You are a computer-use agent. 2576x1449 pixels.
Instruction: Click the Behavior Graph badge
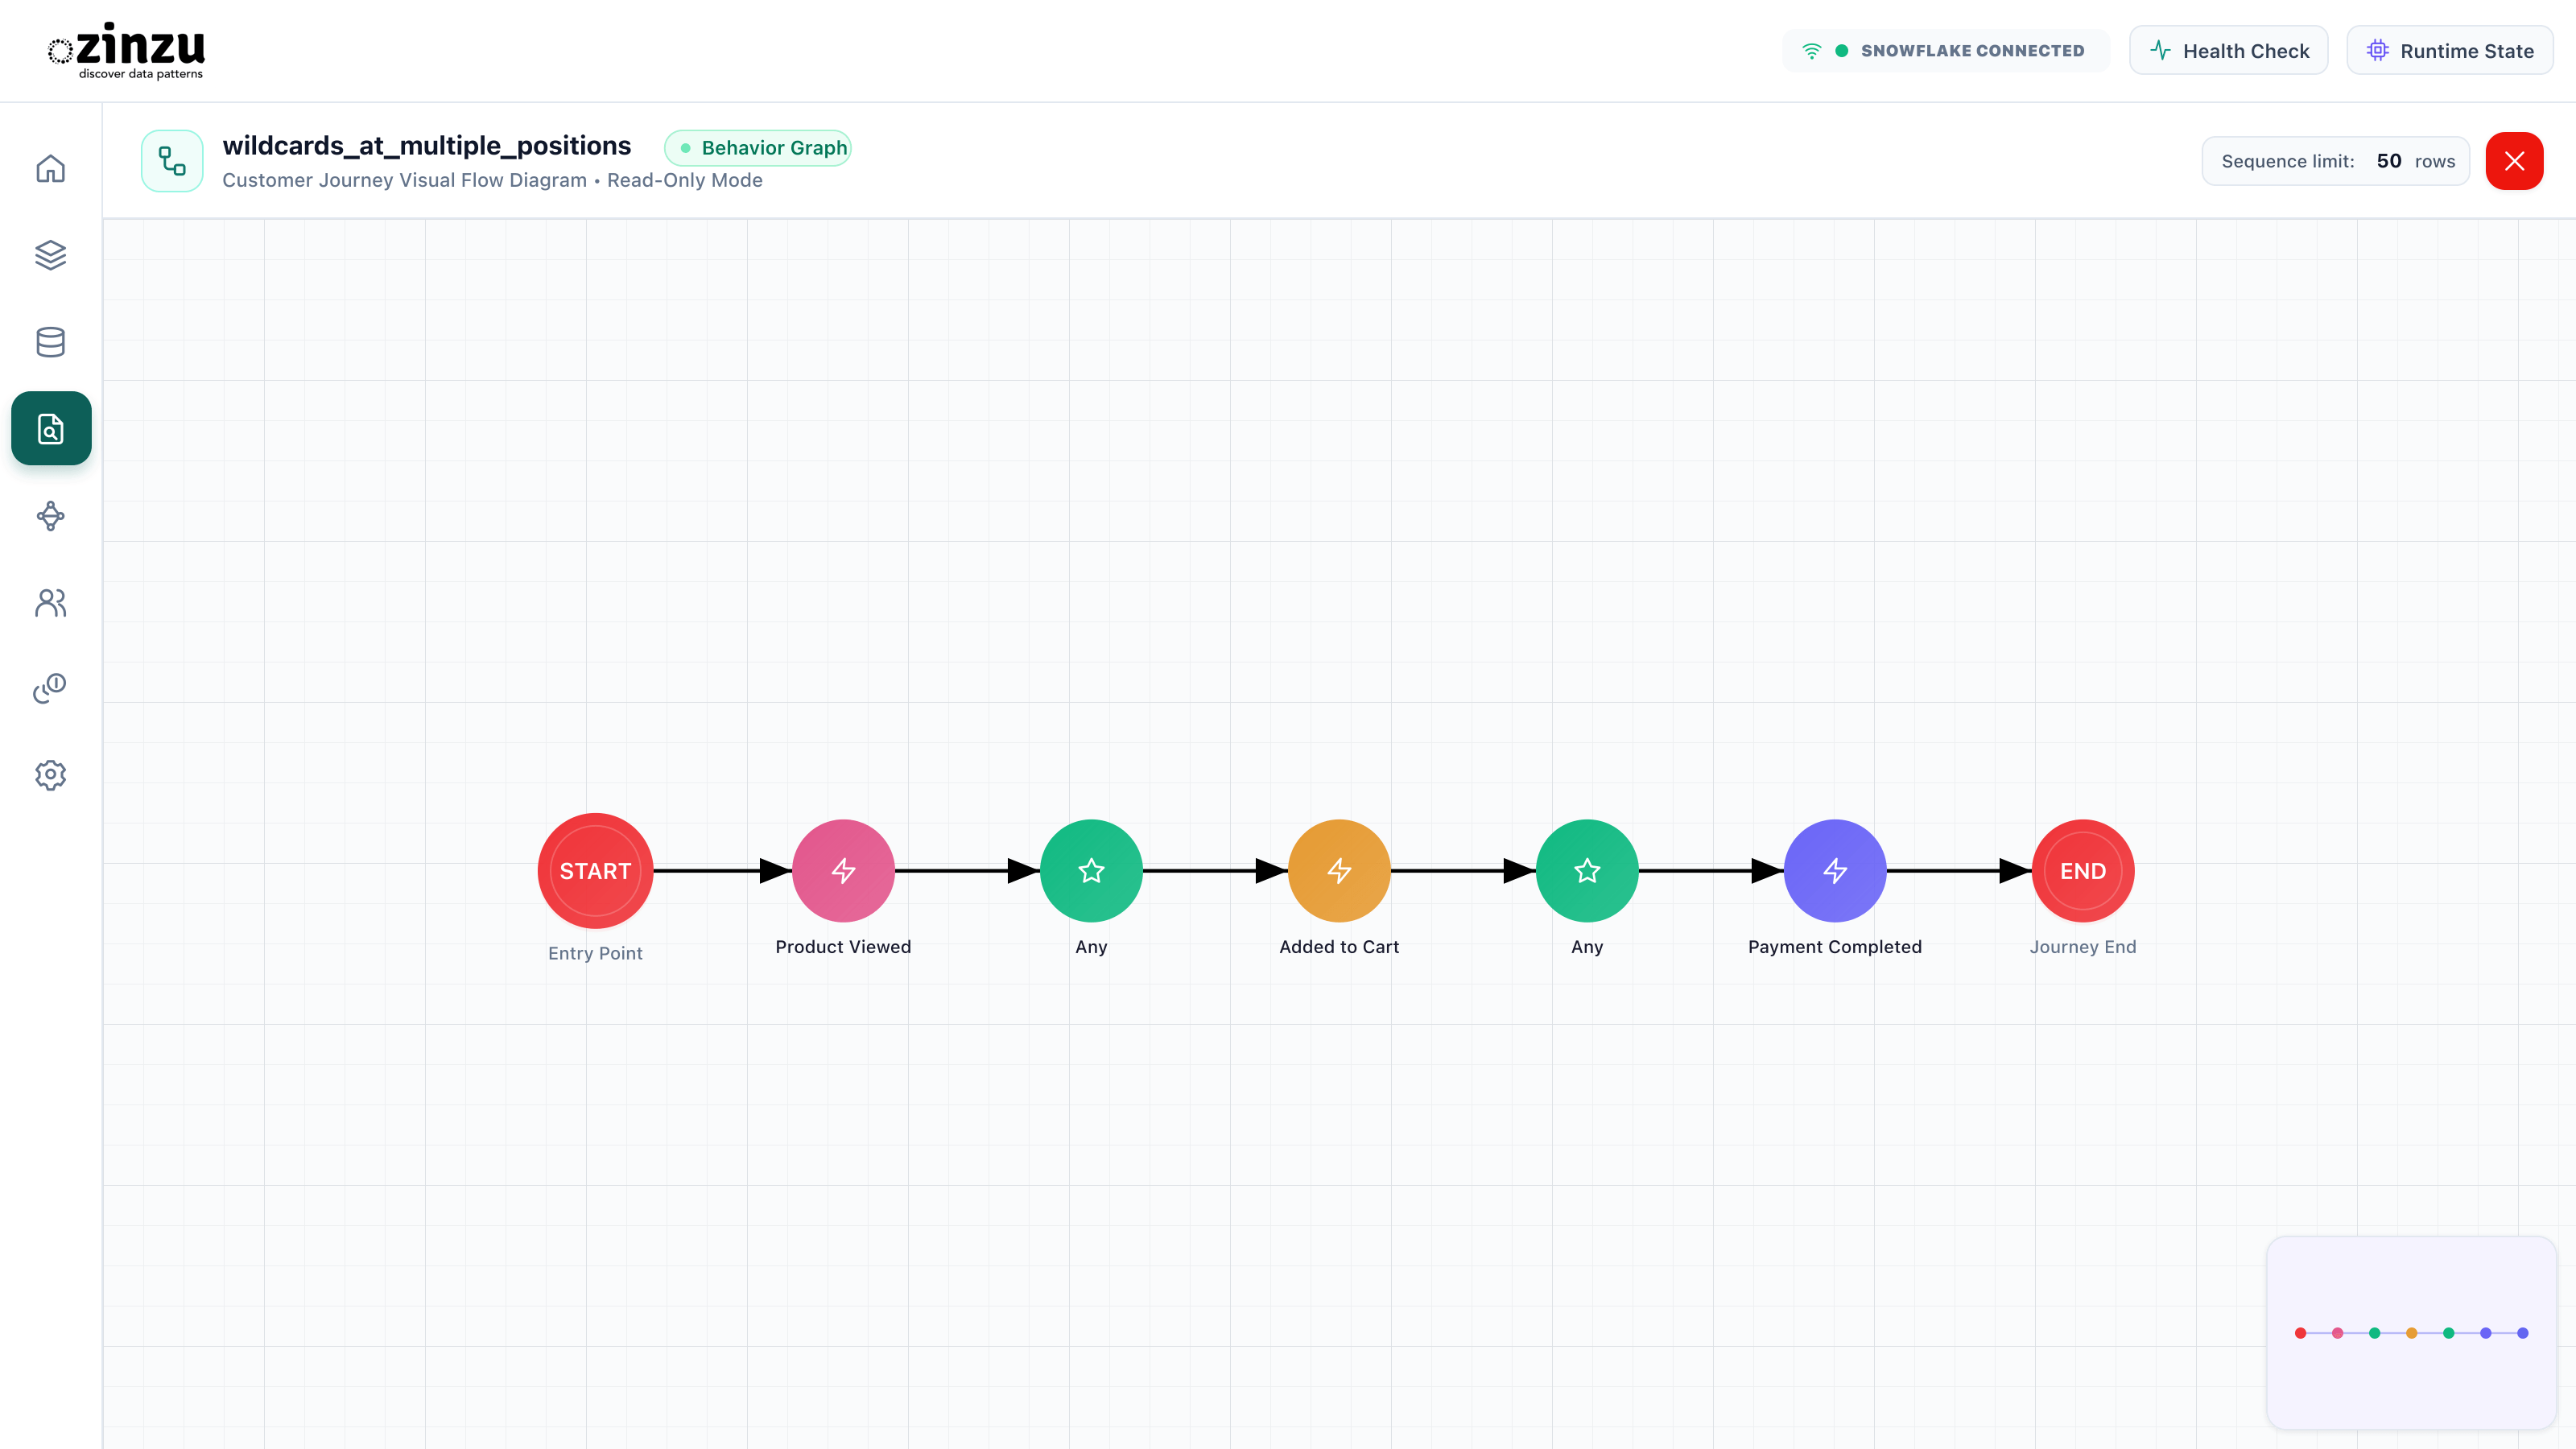pyautogui.click(x=758, y=148)
